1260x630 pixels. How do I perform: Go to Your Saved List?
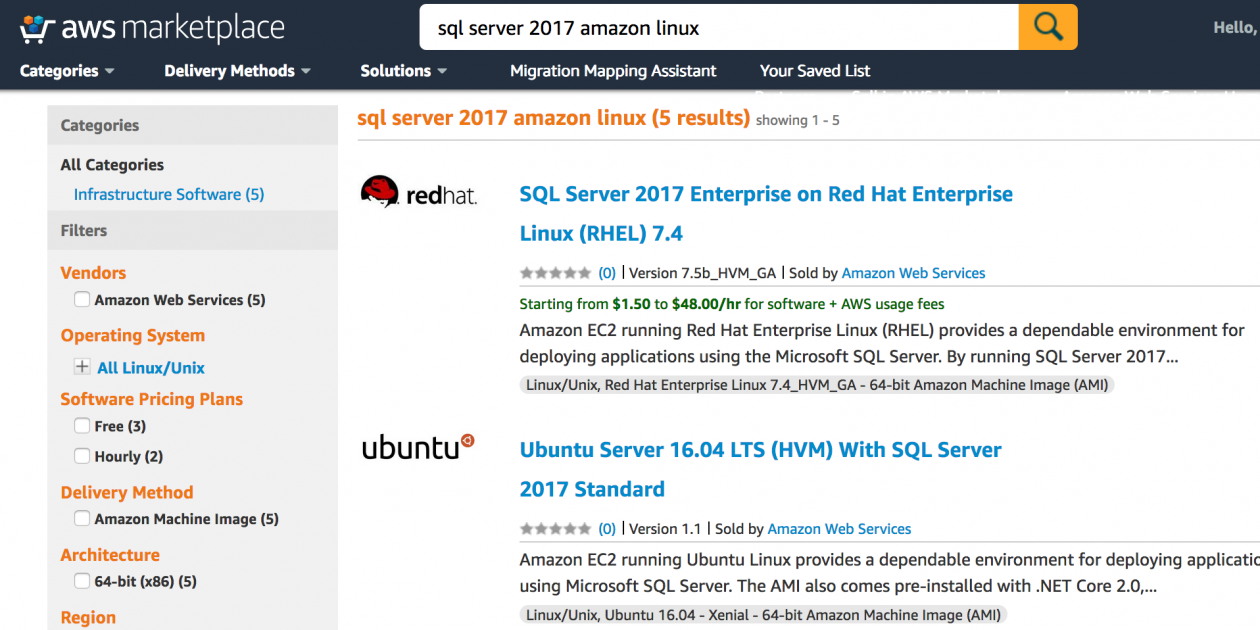pyautogui.click(x=815, y=71)
